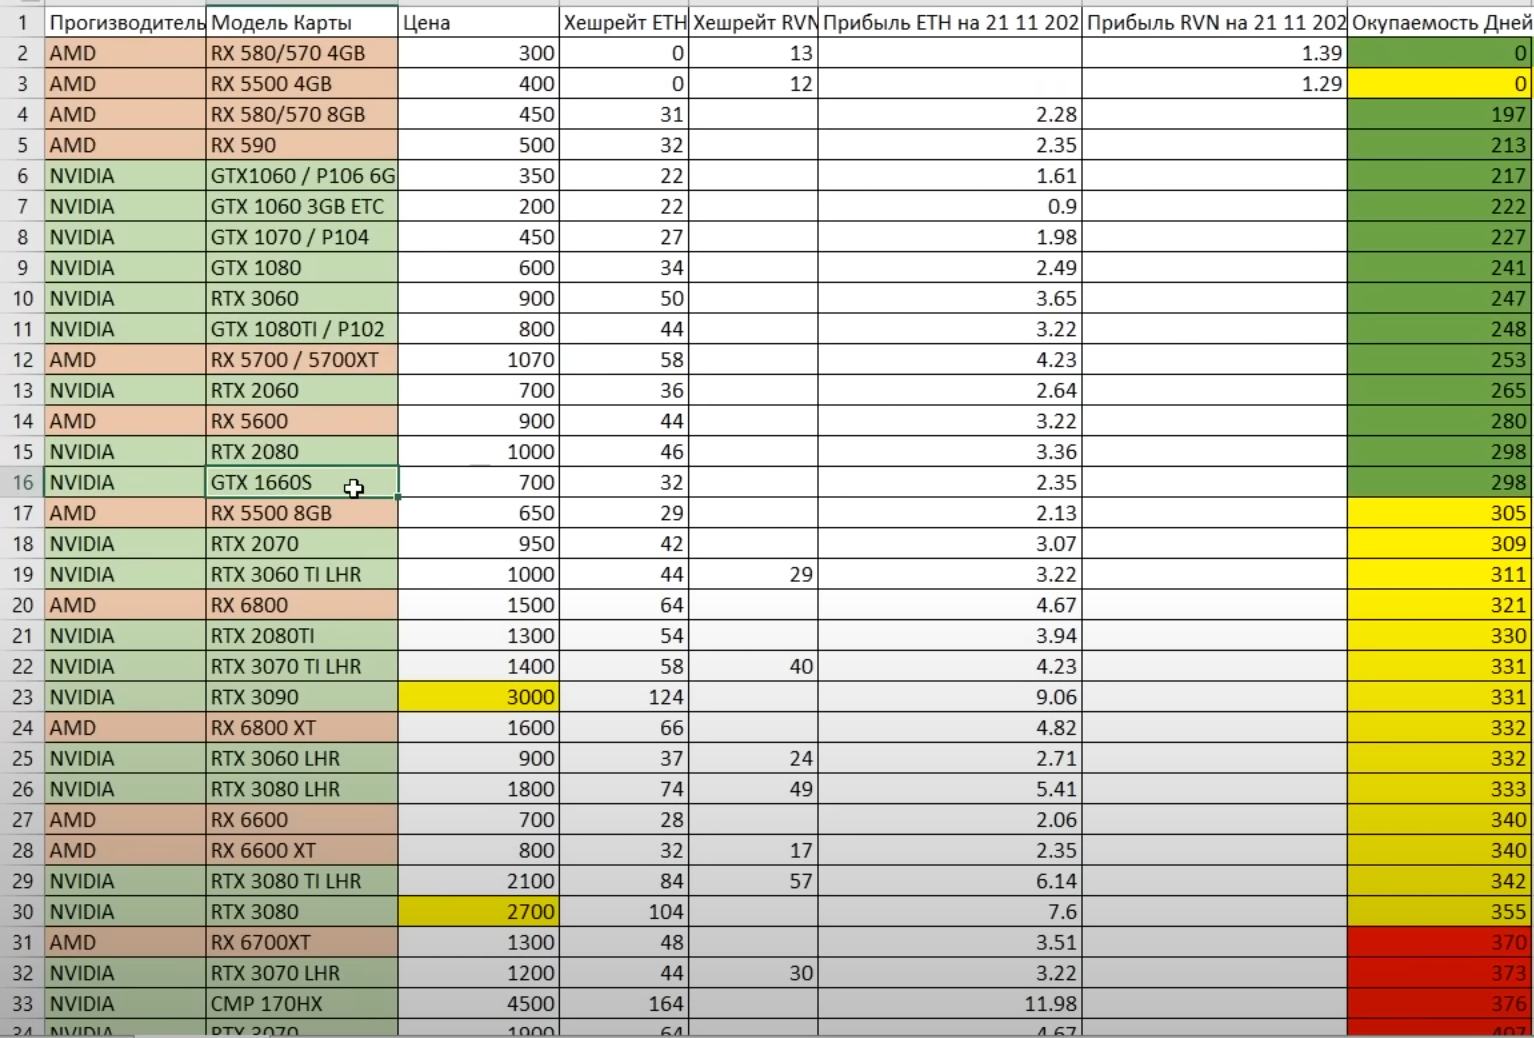
Task: Click the price cell "1070"
Action: tap(479, 360)
